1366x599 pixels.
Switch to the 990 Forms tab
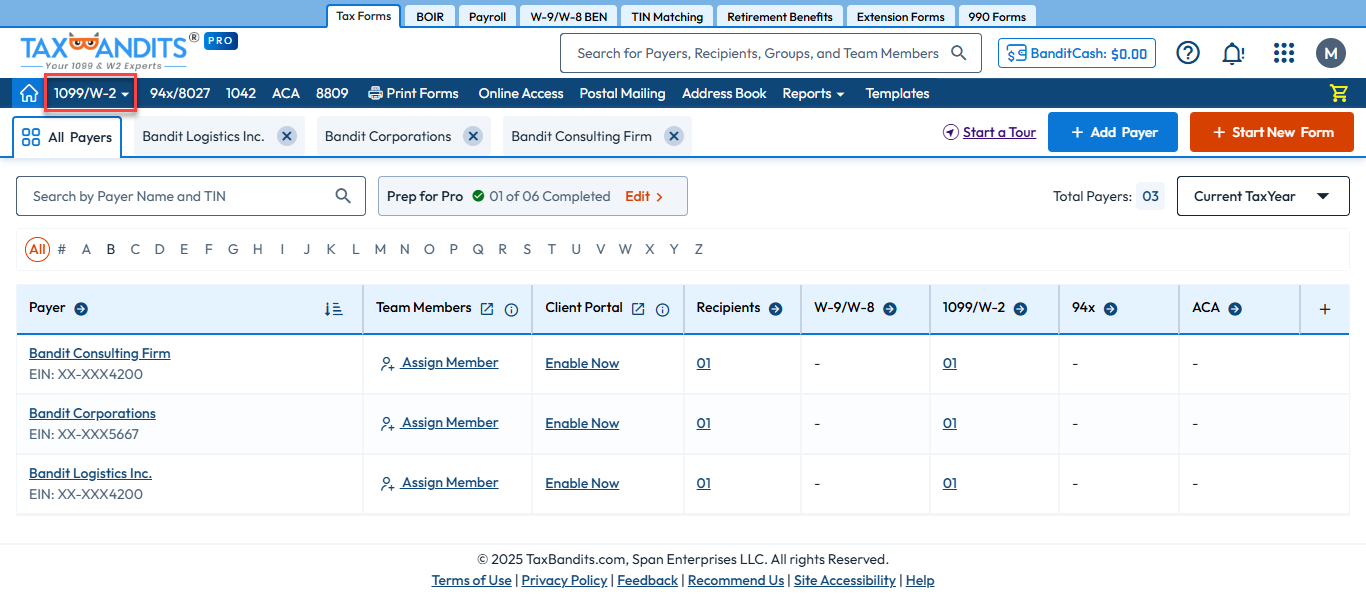click(997, 16)
